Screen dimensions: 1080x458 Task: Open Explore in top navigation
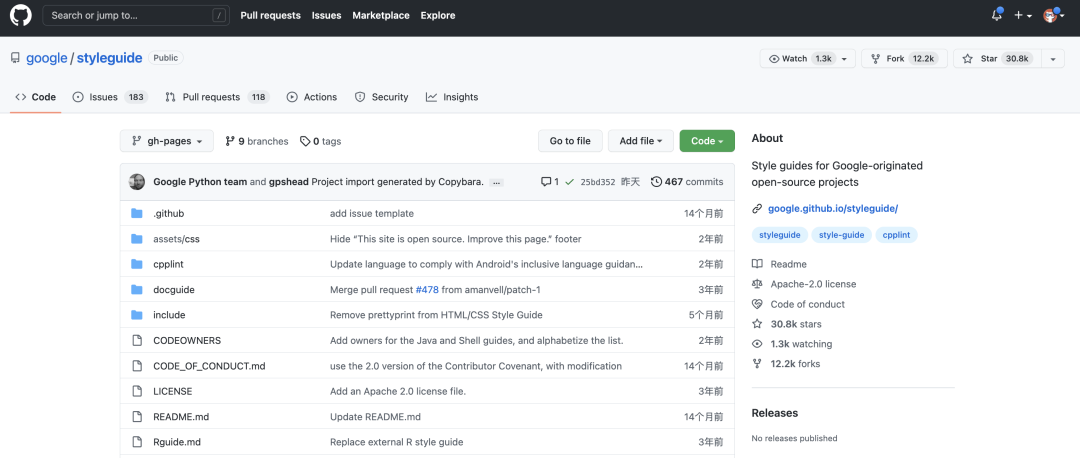[x=438, y=15]
